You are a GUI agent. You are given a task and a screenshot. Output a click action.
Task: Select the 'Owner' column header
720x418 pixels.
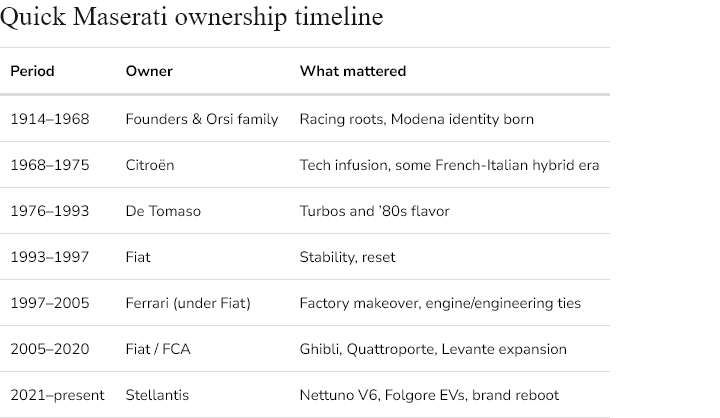click(x=149, y=71)
